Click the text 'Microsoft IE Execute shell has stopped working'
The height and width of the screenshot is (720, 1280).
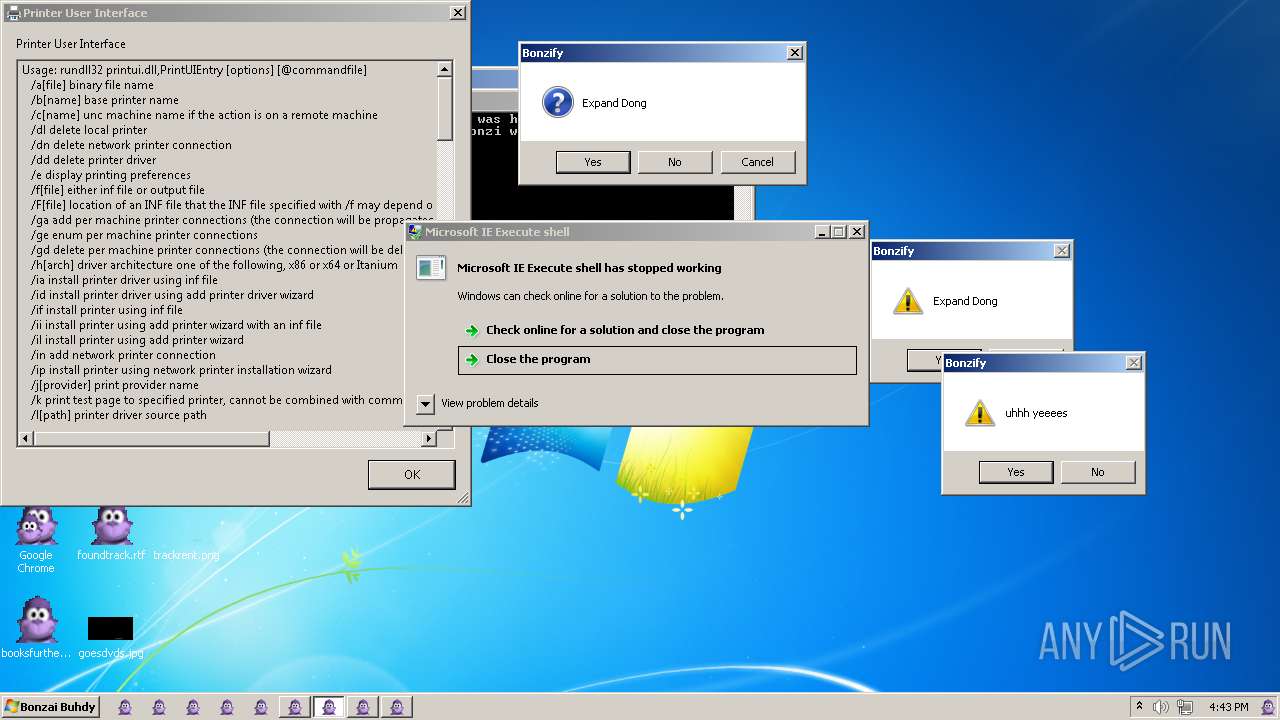tap(589, 268)
